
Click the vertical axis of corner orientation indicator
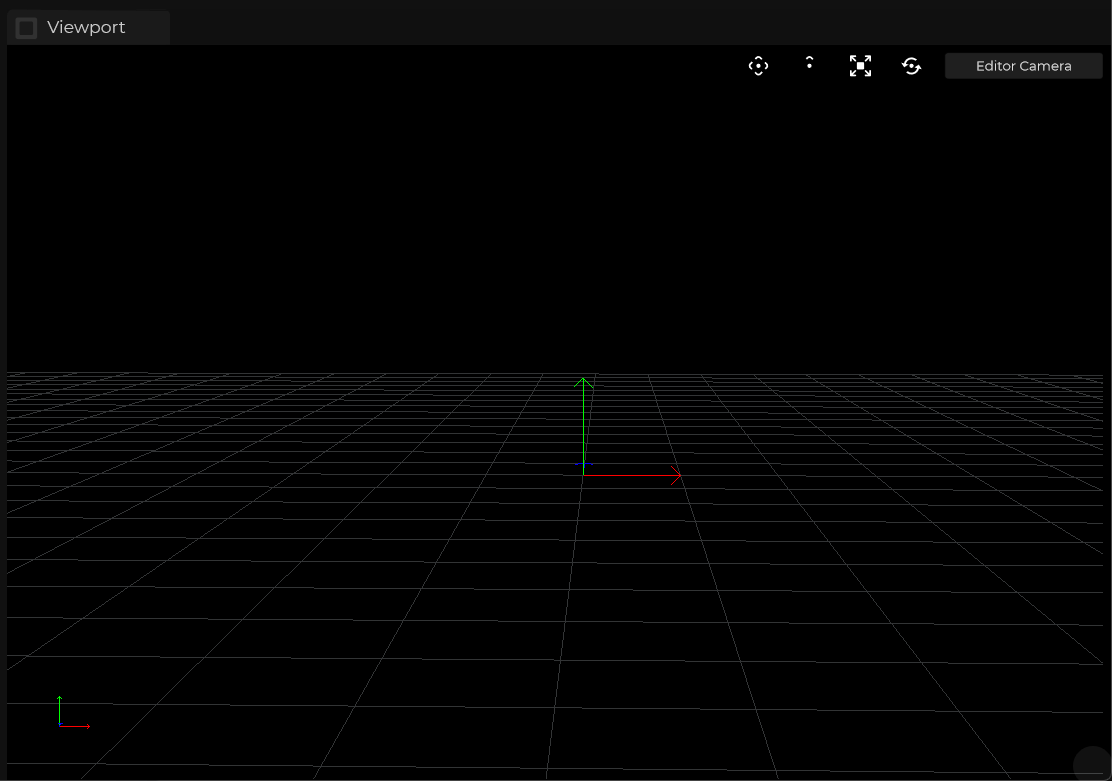point(60,708)
